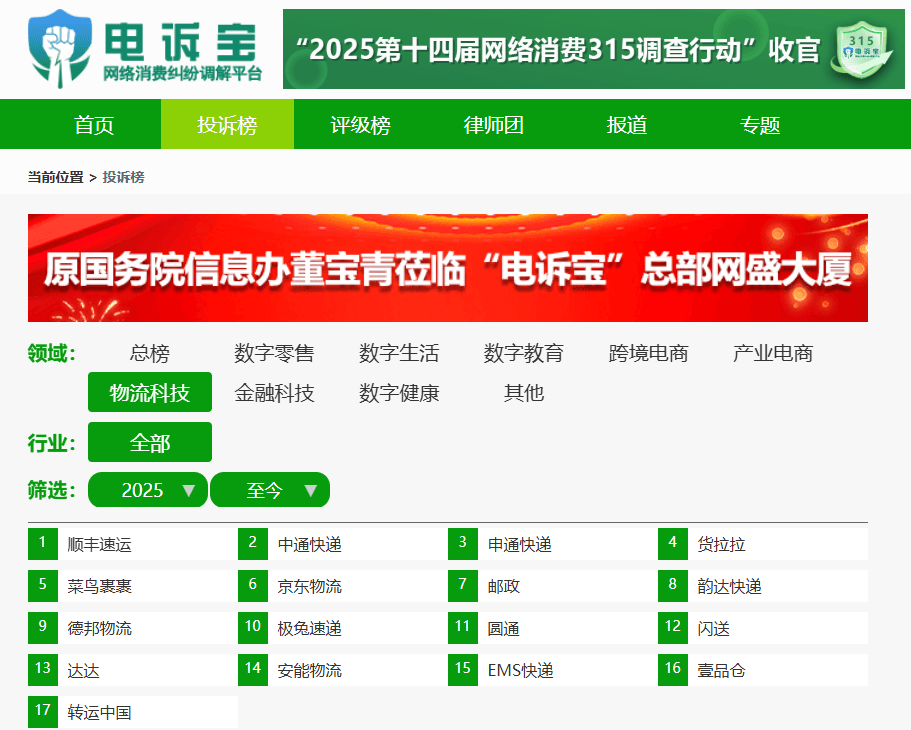Click the 全部 industry button

(150, 441)
